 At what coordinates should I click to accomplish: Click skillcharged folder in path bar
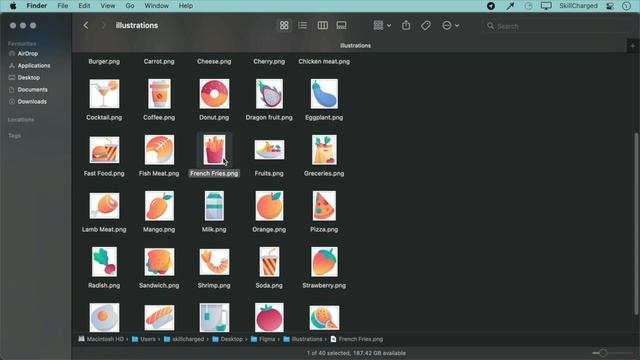[184, 339]
